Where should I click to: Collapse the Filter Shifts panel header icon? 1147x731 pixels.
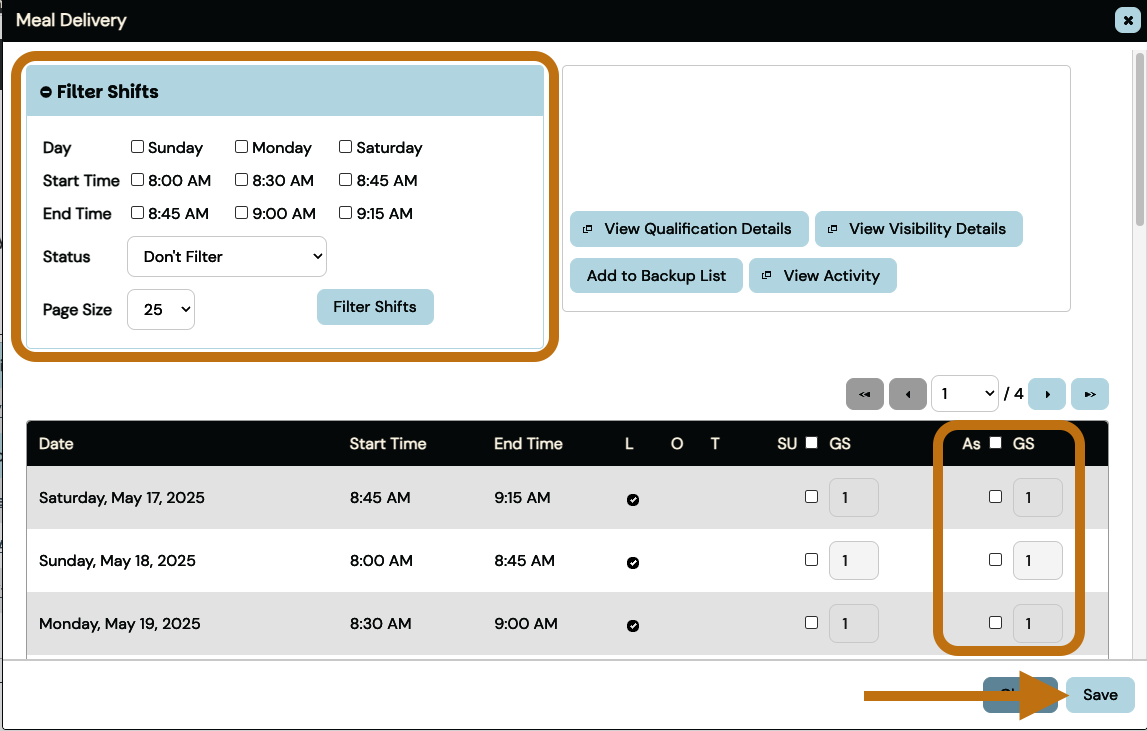[x=46, y=92]
